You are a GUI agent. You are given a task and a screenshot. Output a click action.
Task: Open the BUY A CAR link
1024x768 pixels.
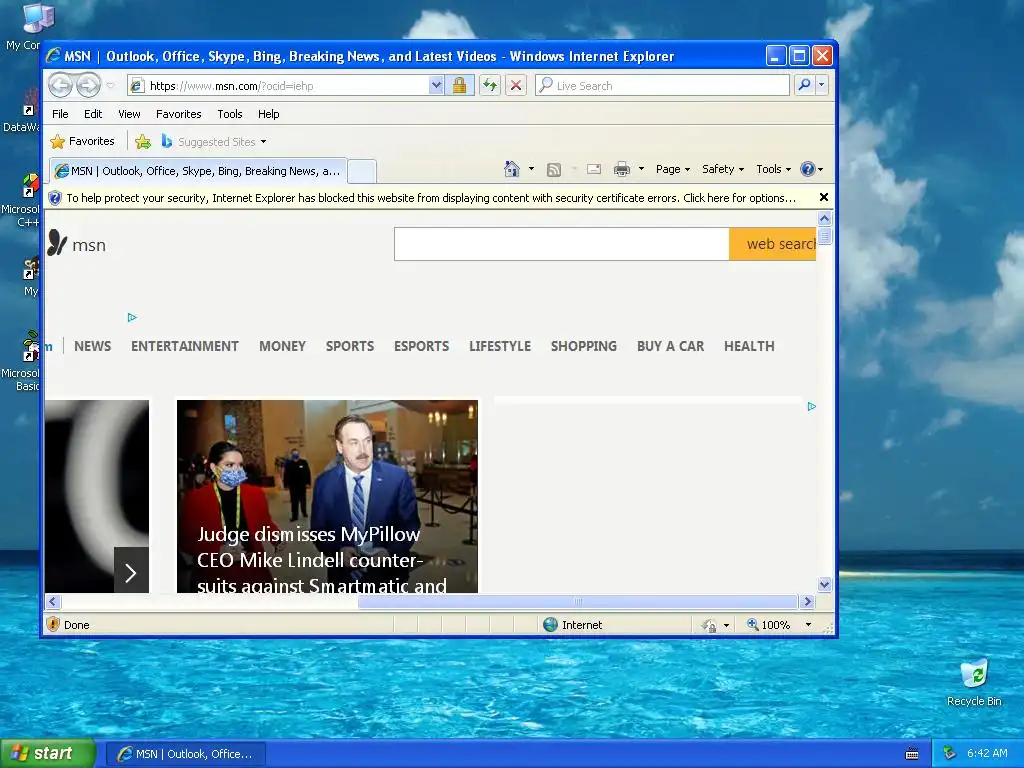pos(671,346)
